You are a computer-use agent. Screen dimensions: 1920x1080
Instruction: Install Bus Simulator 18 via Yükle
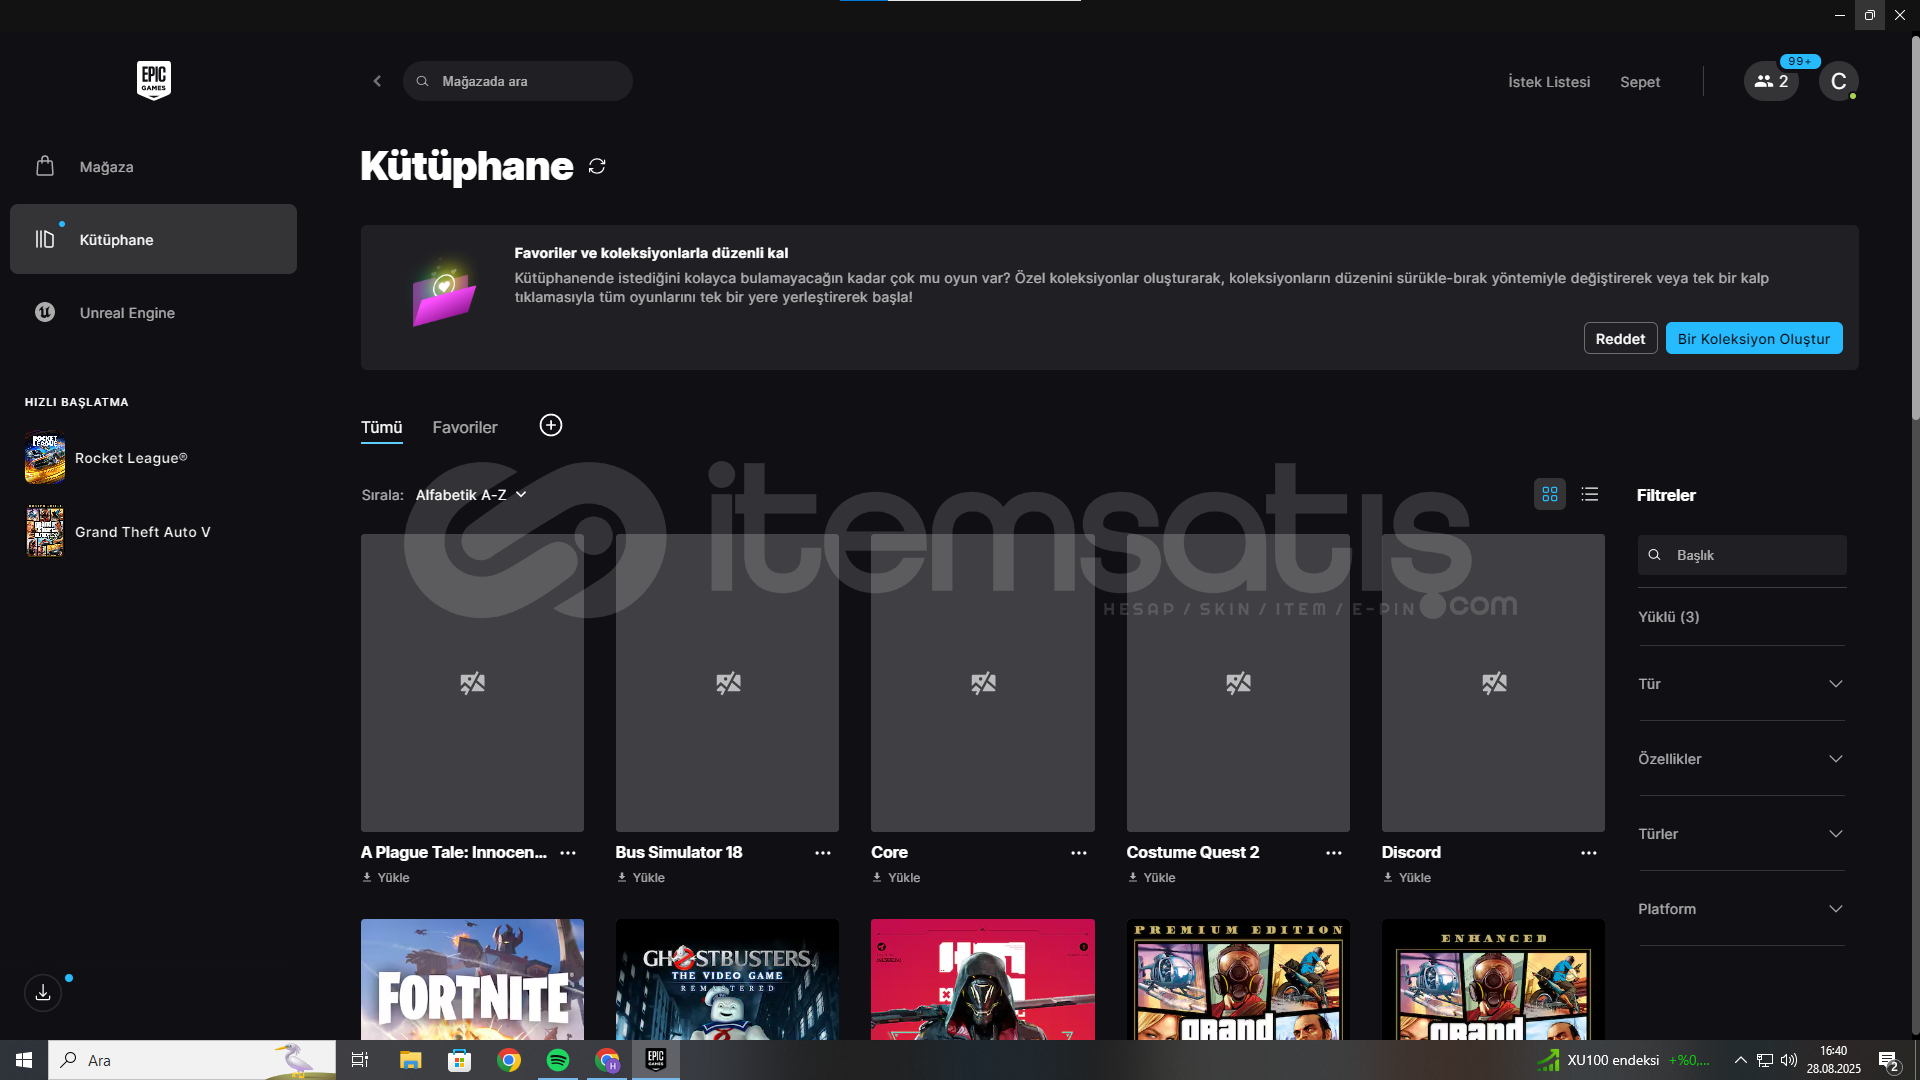(x=641, y=878)
